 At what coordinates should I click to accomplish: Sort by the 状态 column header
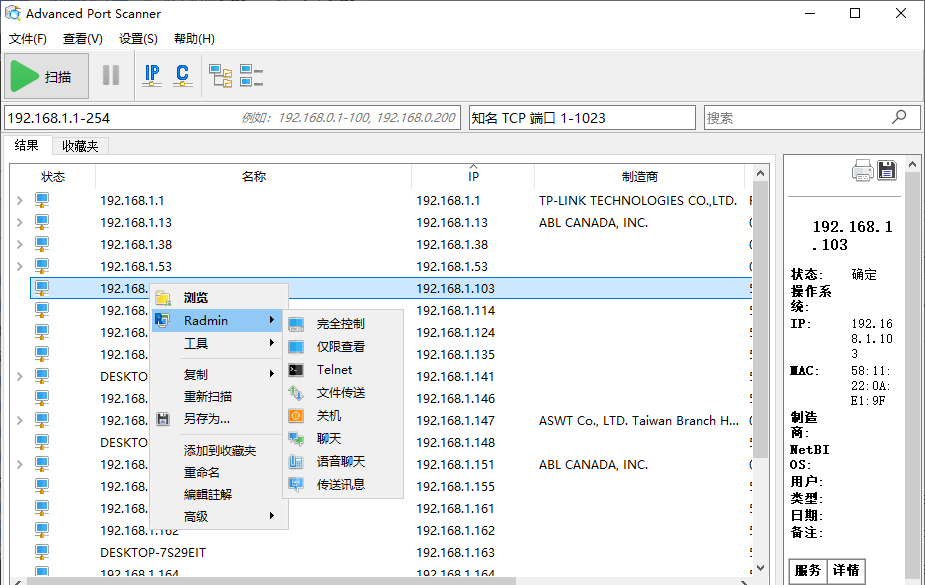[53, 176]
